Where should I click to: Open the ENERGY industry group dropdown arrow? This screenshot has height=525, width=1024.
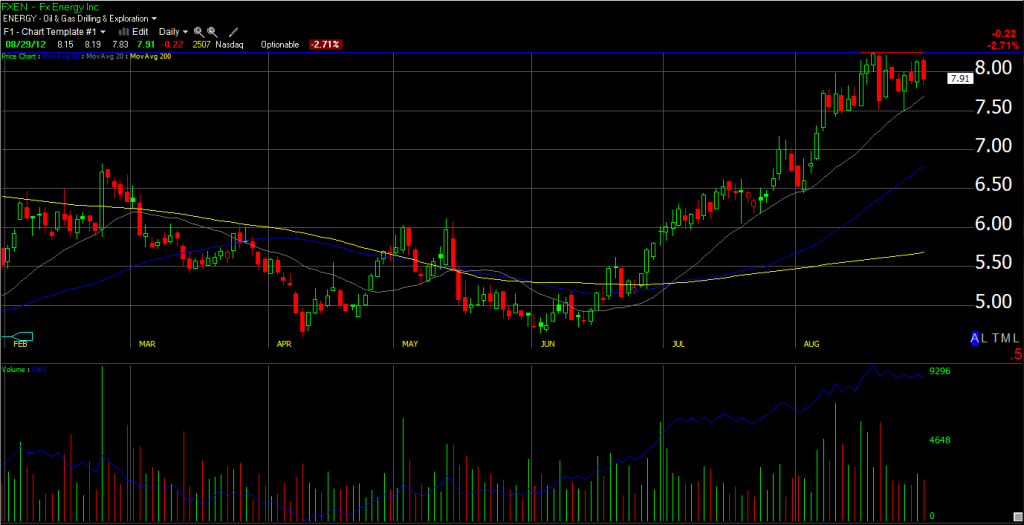tap(153, 19)
